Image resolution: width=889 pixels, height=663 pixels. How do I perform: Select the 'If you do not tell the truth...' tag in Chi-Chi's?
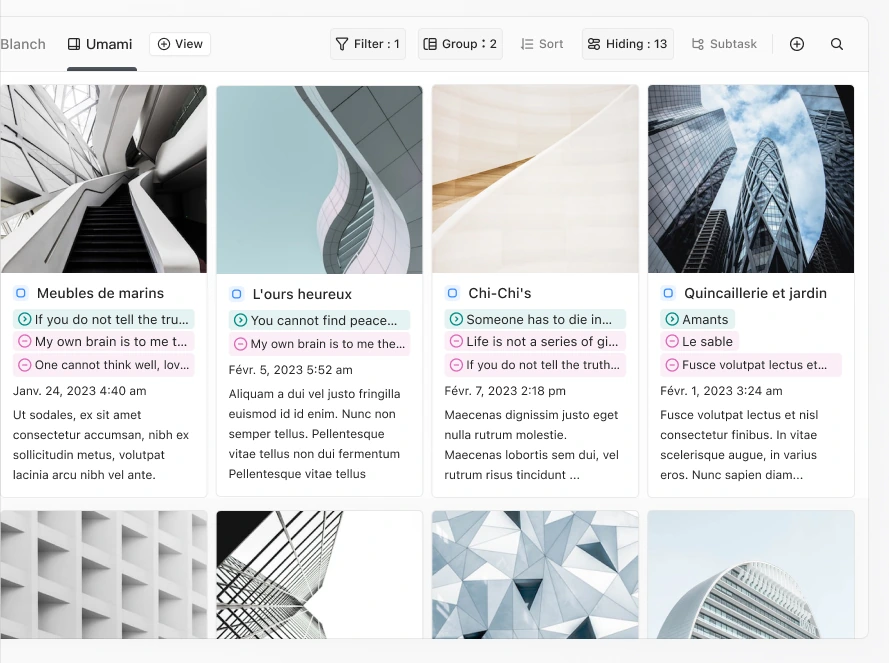535,365
